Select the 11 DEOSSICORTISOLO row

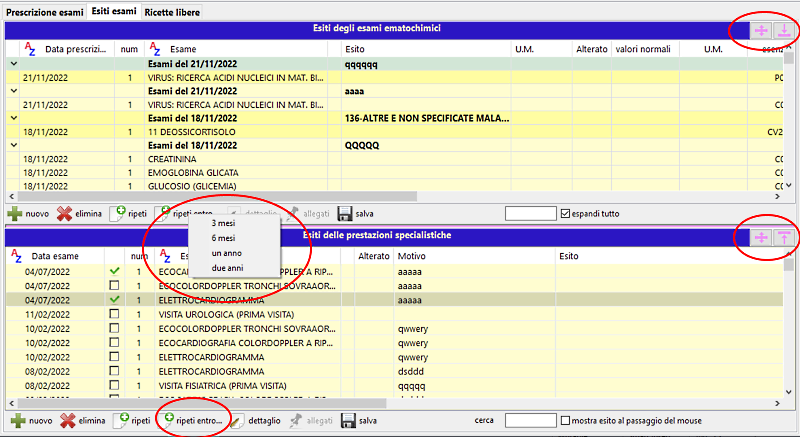394,132
